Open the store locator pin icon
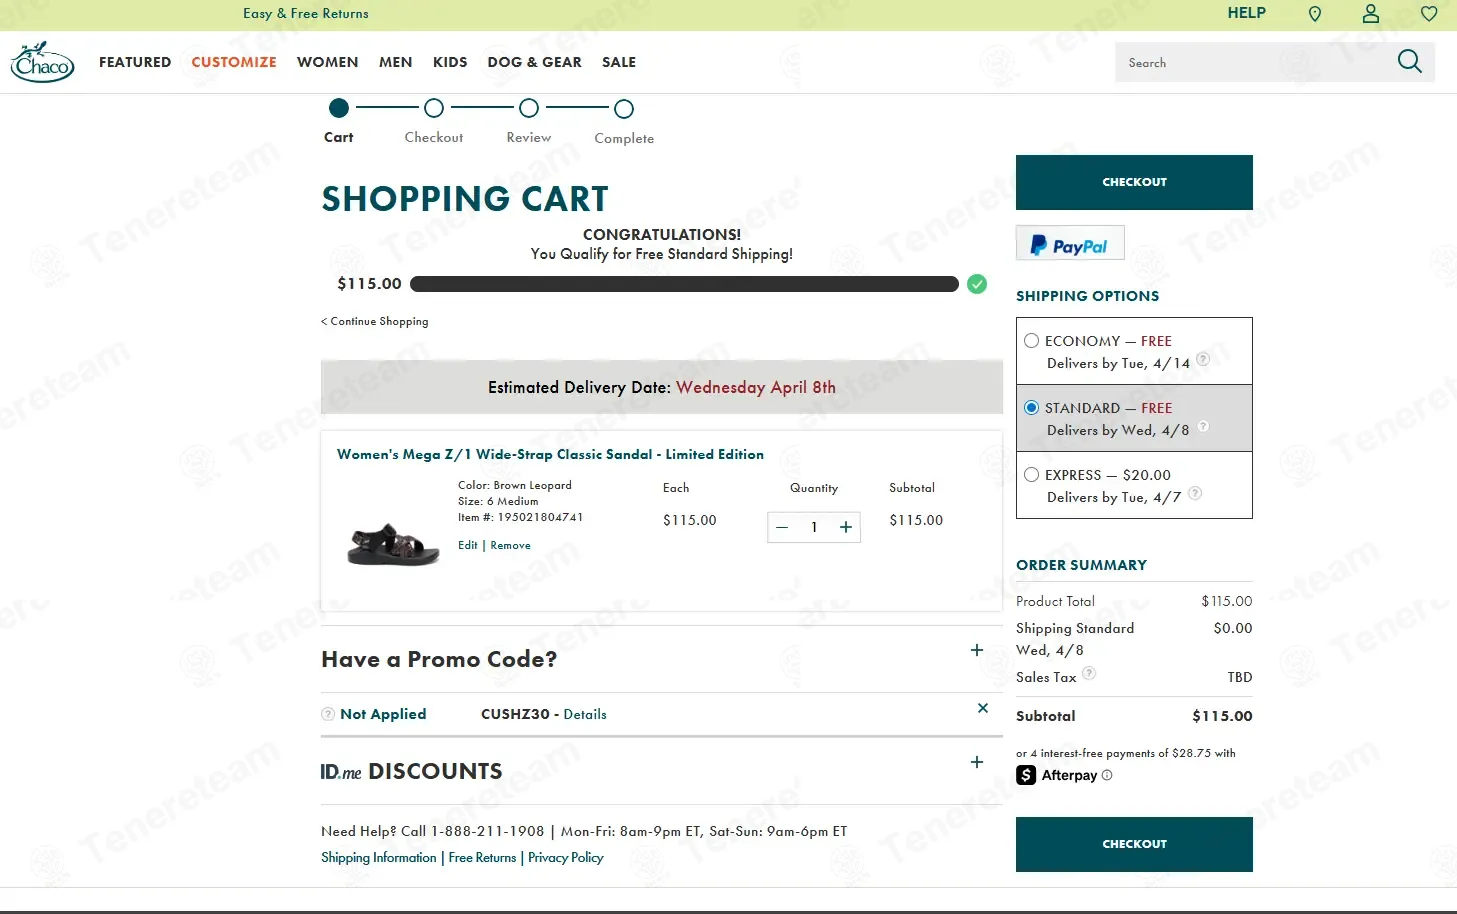Image resolution: width=1457 pixels, height=914 pixels. 1315,14
